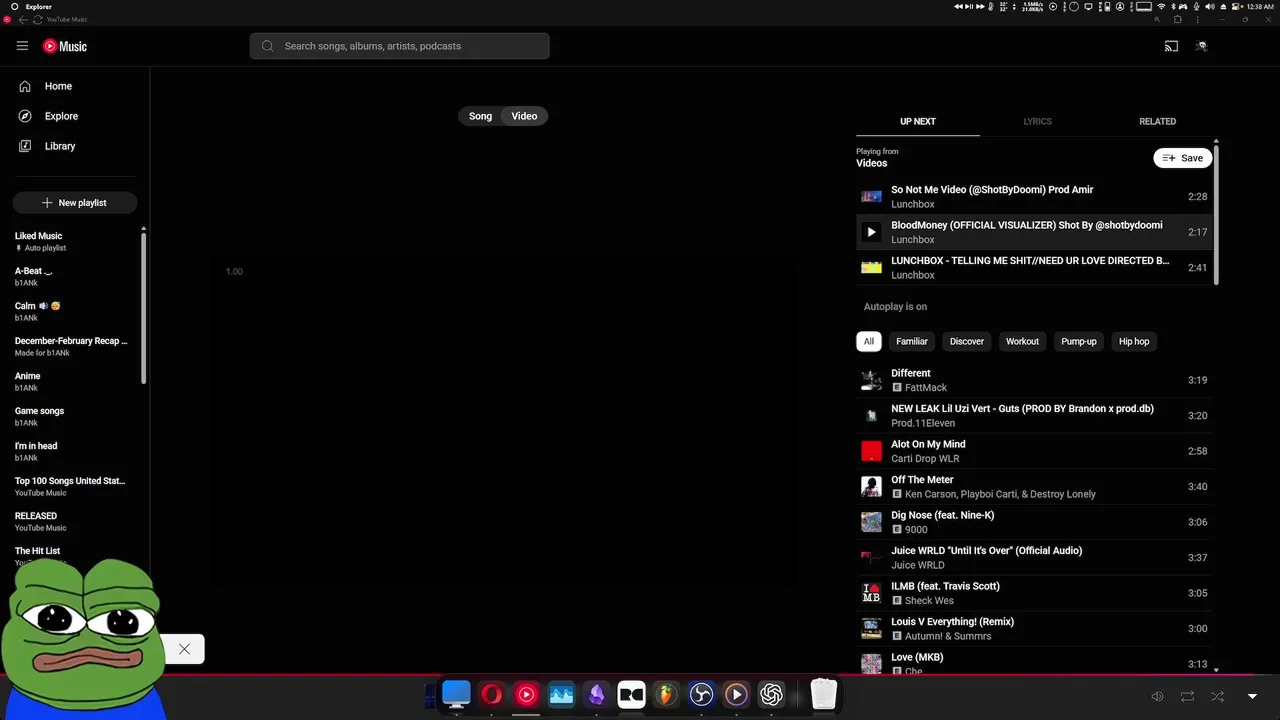Open ChatGPT in the dock
Image resolution: width=1280 pixels, height=720 pixels.
coord(771,694)
